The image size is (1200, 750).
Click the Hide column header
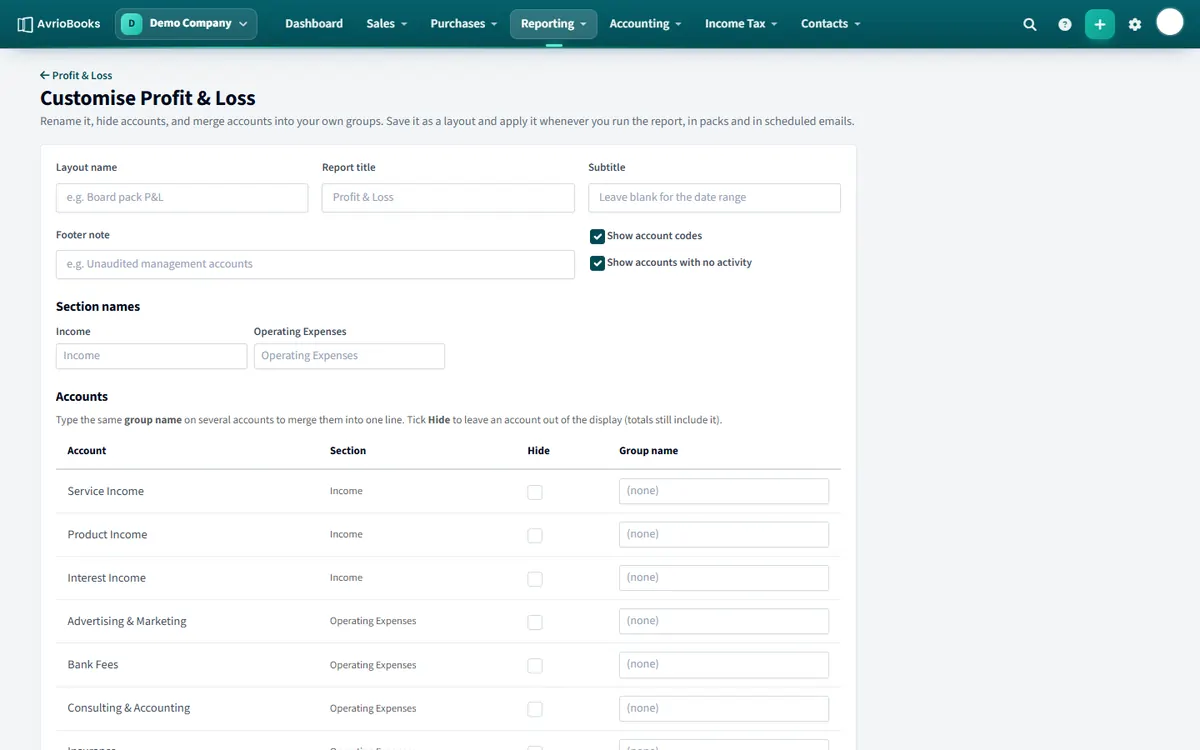(x=539, y=451)
